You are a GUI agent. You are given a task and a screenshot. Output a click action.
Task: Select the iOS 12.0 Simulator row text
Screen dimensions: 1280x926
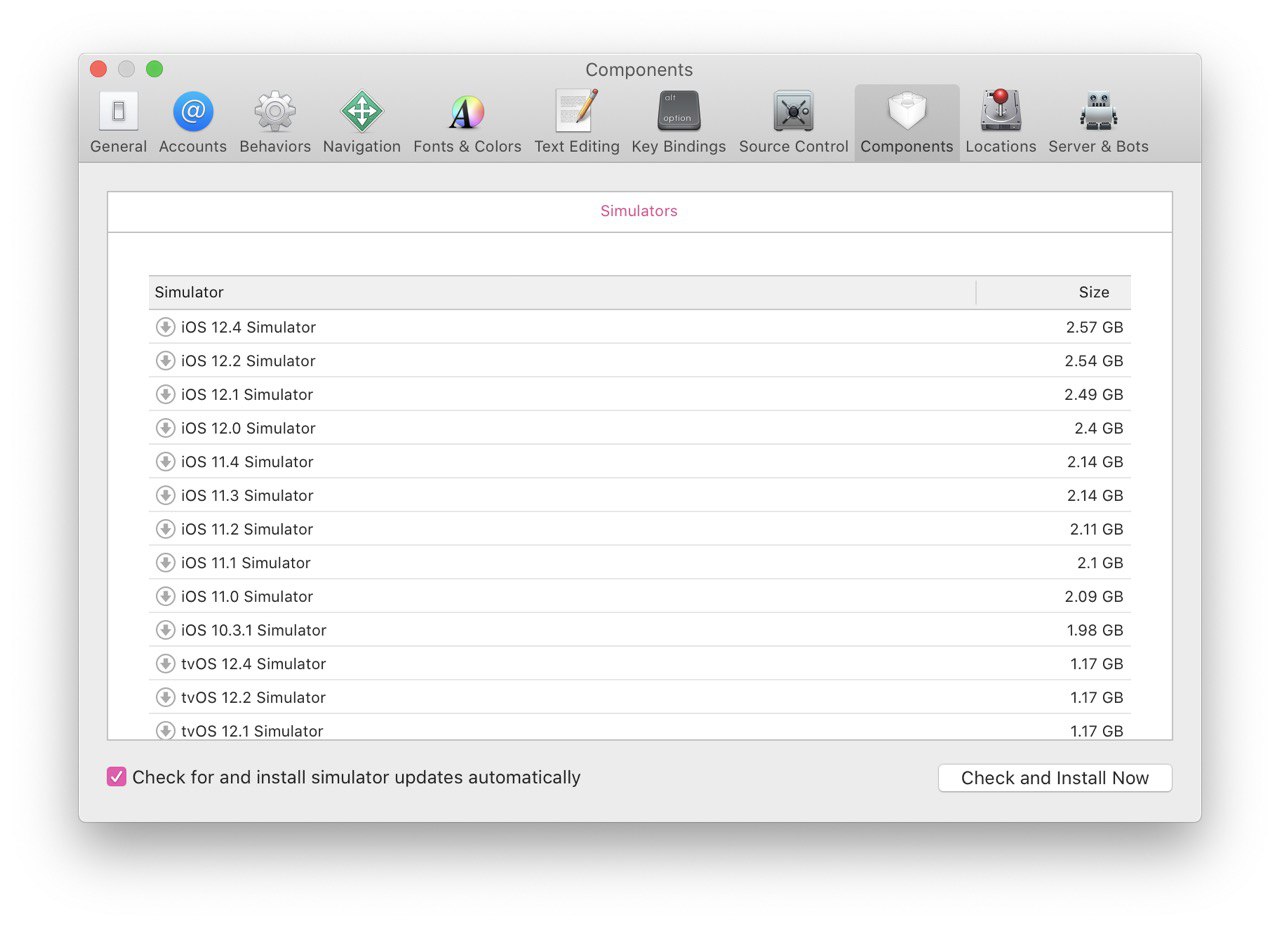(x=249, y=428)
